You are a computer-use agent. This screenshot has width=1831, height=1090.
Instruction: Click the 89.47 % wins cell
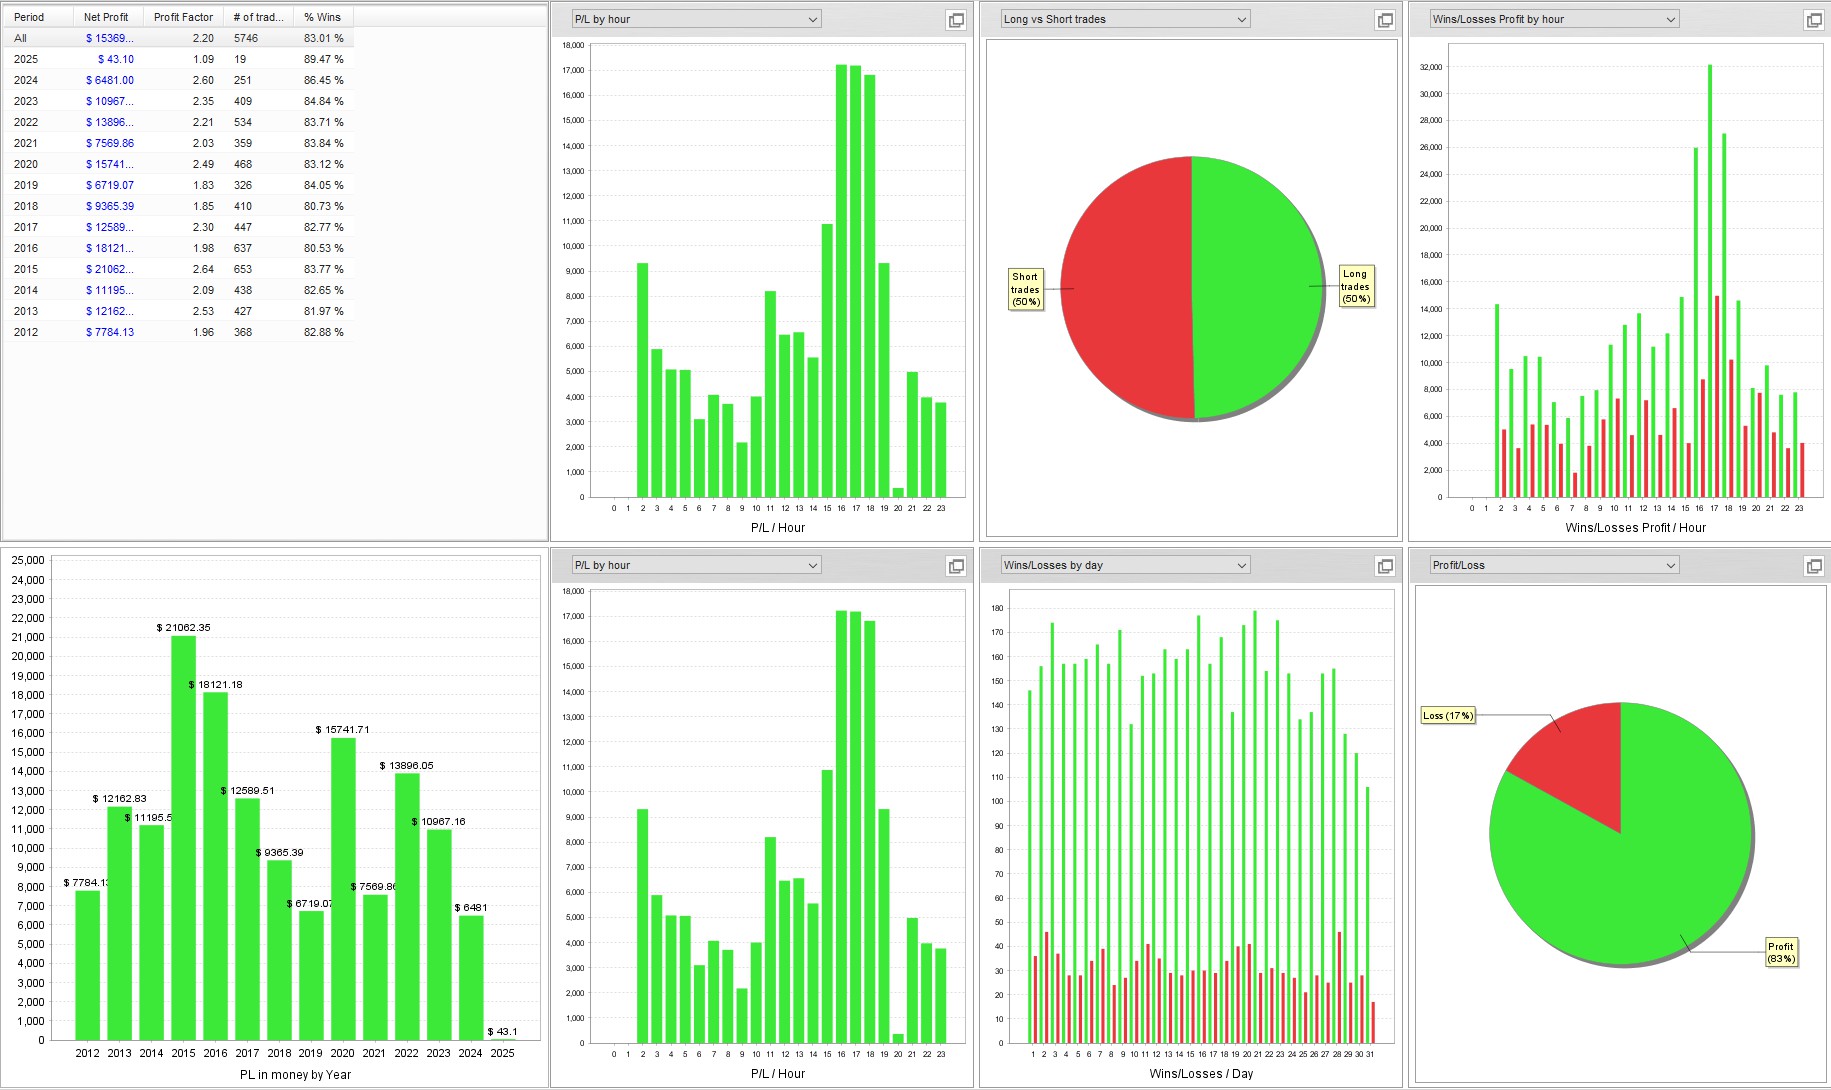click(324, 59)
